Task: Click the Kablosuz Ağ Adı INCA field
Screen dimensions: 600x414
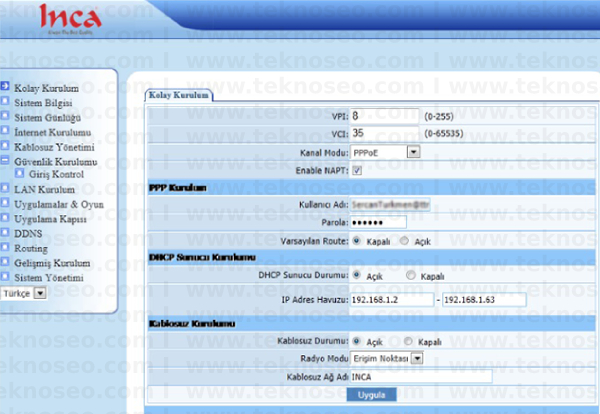Action: 421,377
